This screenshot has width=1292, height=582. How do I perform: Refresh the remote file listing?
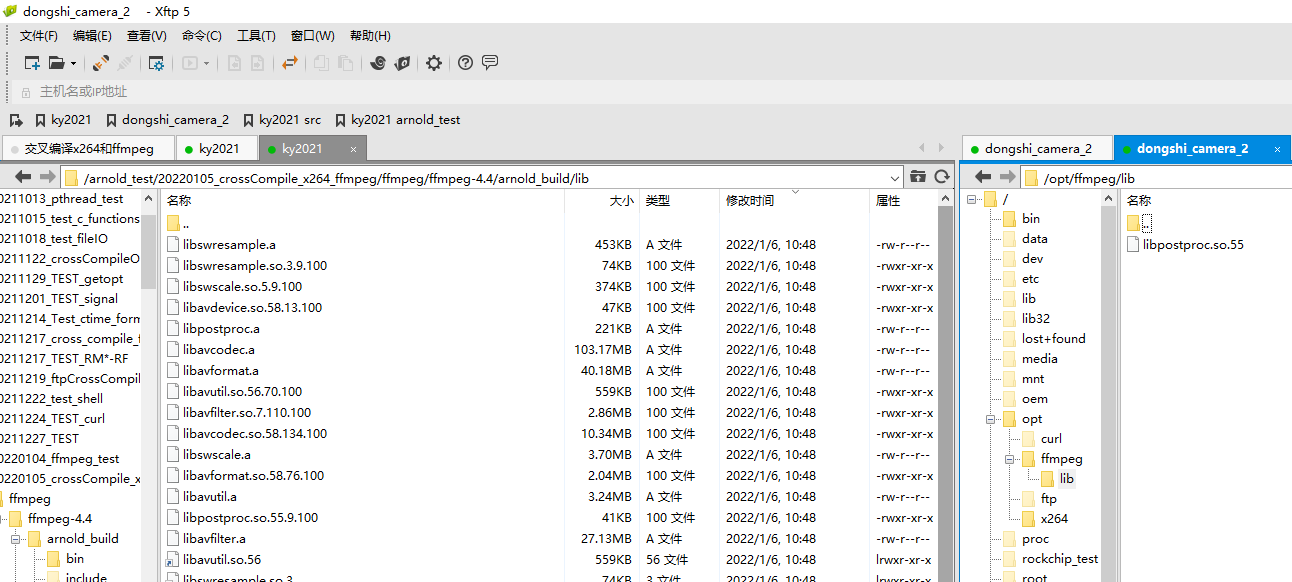click(x=941, y=177)
